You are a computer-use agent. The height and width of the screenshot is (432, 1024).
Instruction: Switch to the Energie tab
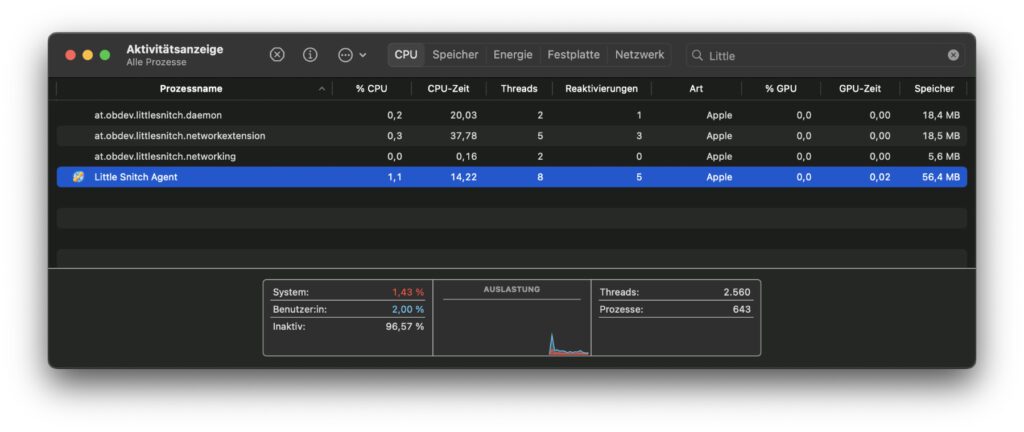(513, 55)
